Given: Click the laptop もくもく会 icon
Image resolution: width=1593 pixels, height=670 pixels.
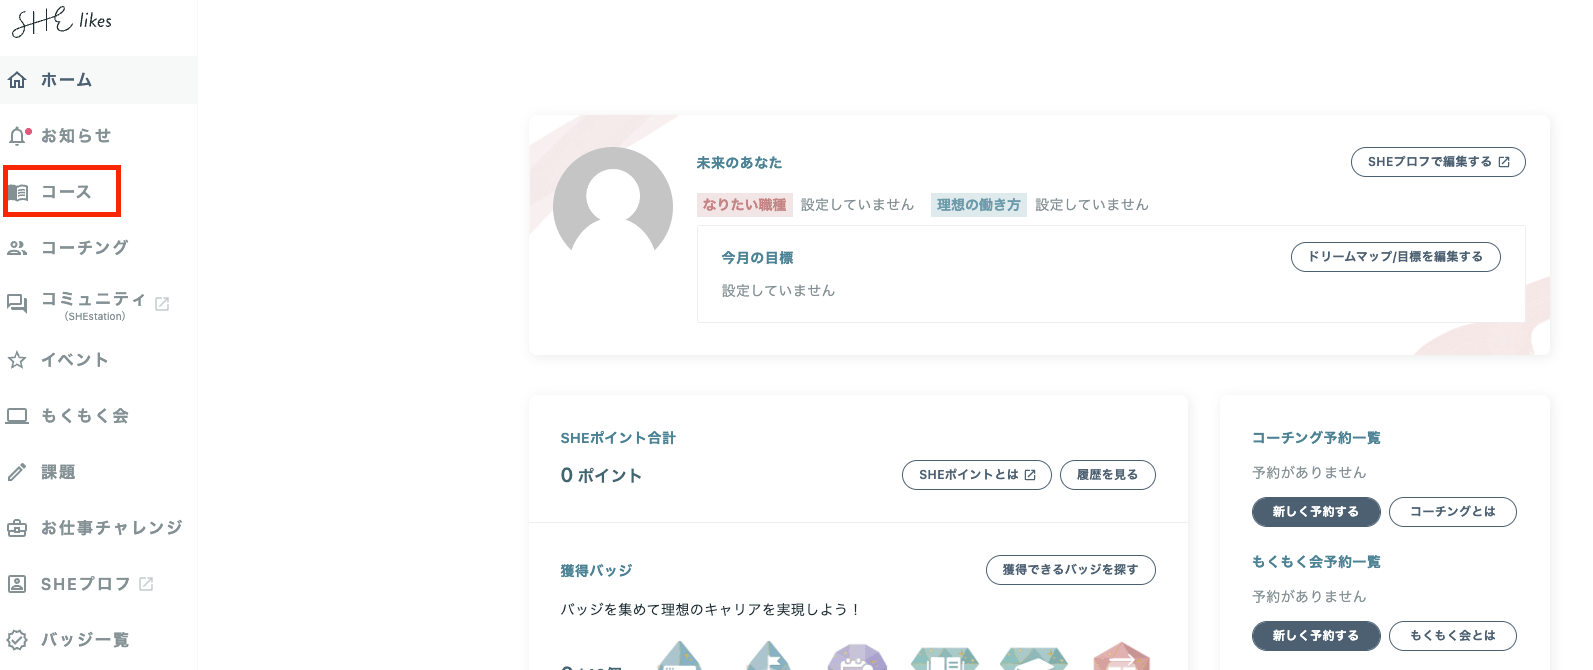Looking at the screenshot, I should [17, 416].
